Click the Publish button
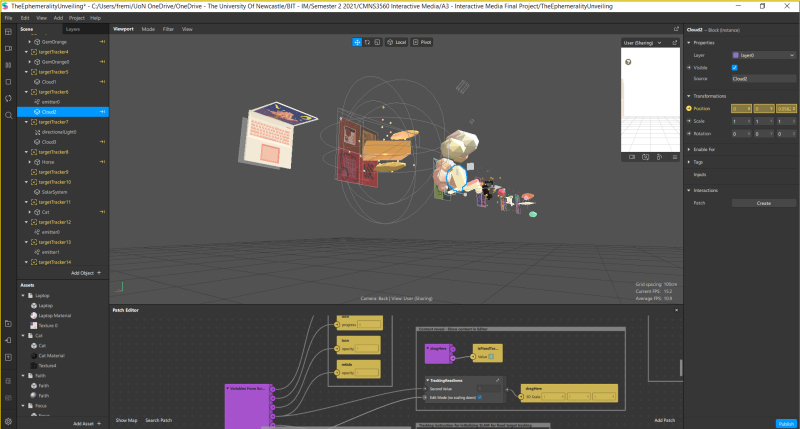The width and height of the screenshot is (800, 429). tap(786, 424)
